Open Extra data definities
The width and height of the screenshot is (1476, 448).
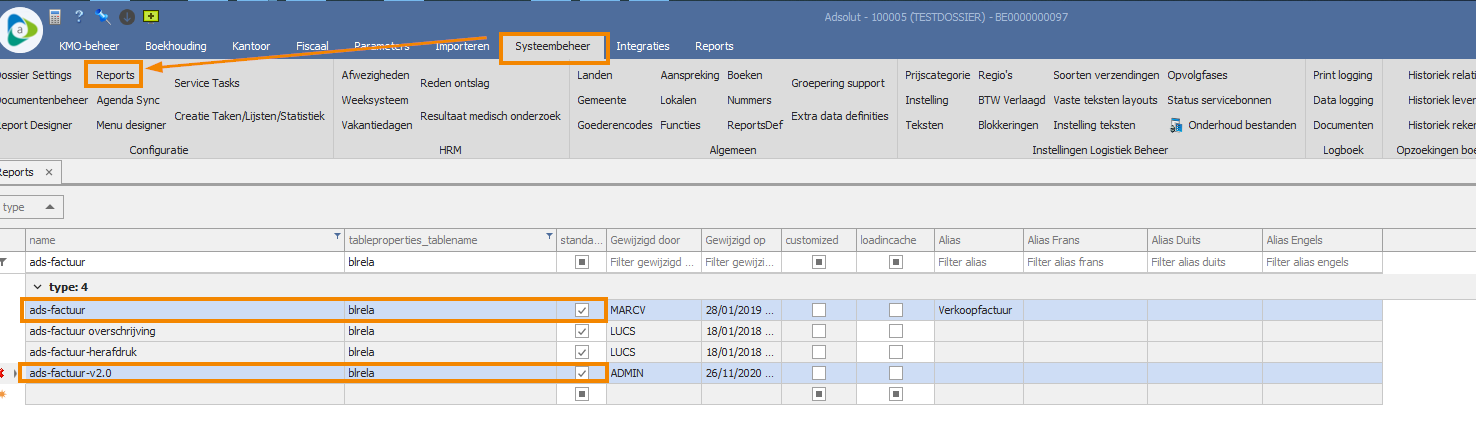840,116
